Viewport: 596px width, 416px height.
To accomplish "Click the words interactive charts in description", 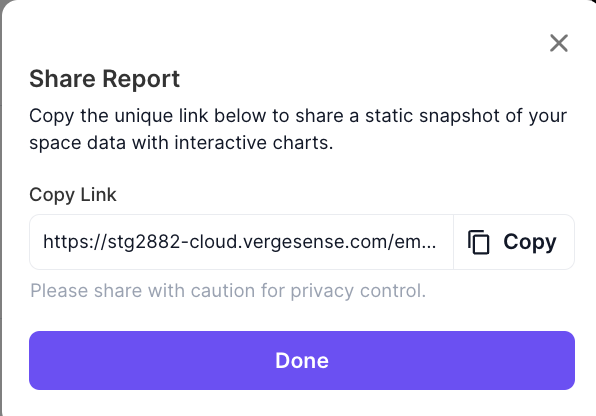I will [x=254, y=143].
